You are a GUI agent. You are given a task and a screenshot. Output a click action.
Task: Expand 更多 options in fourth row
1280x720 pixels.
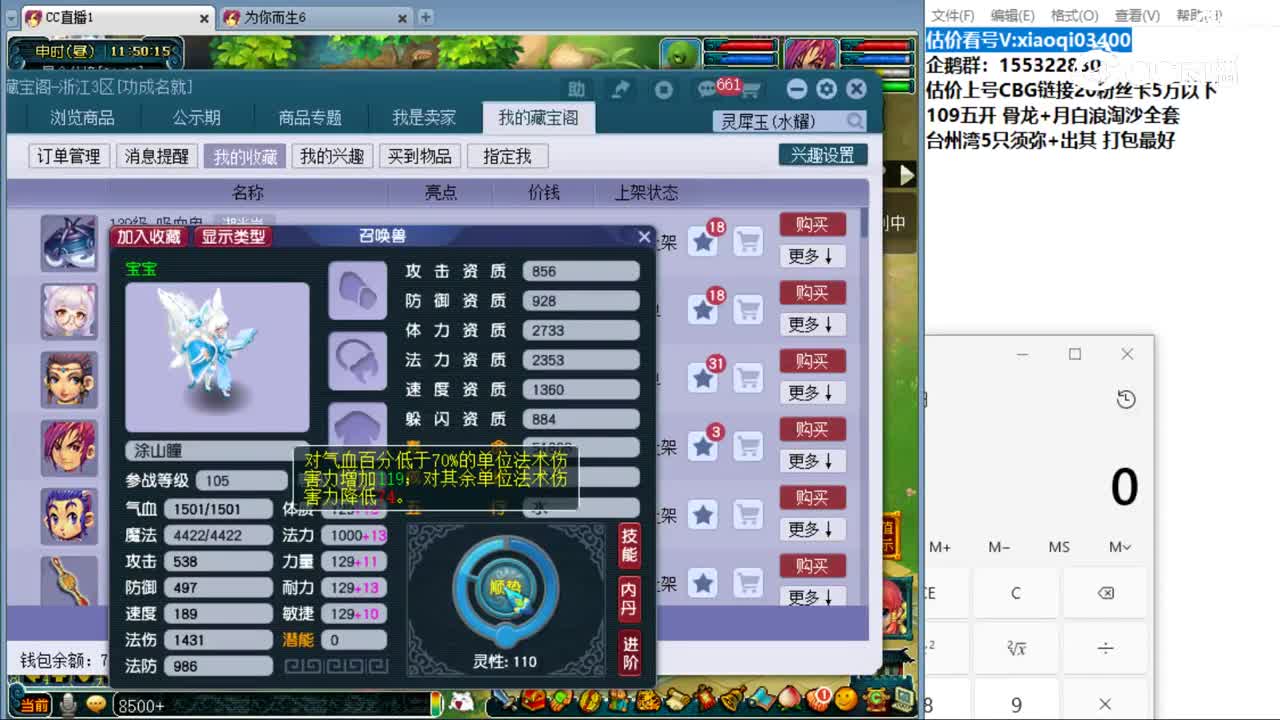(x=812, y=460)
